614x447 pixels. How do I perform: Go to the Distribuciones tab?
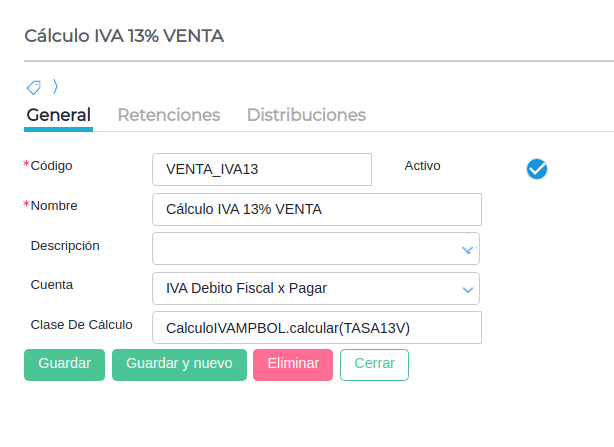pyautogui.click(x=306, y=115)
